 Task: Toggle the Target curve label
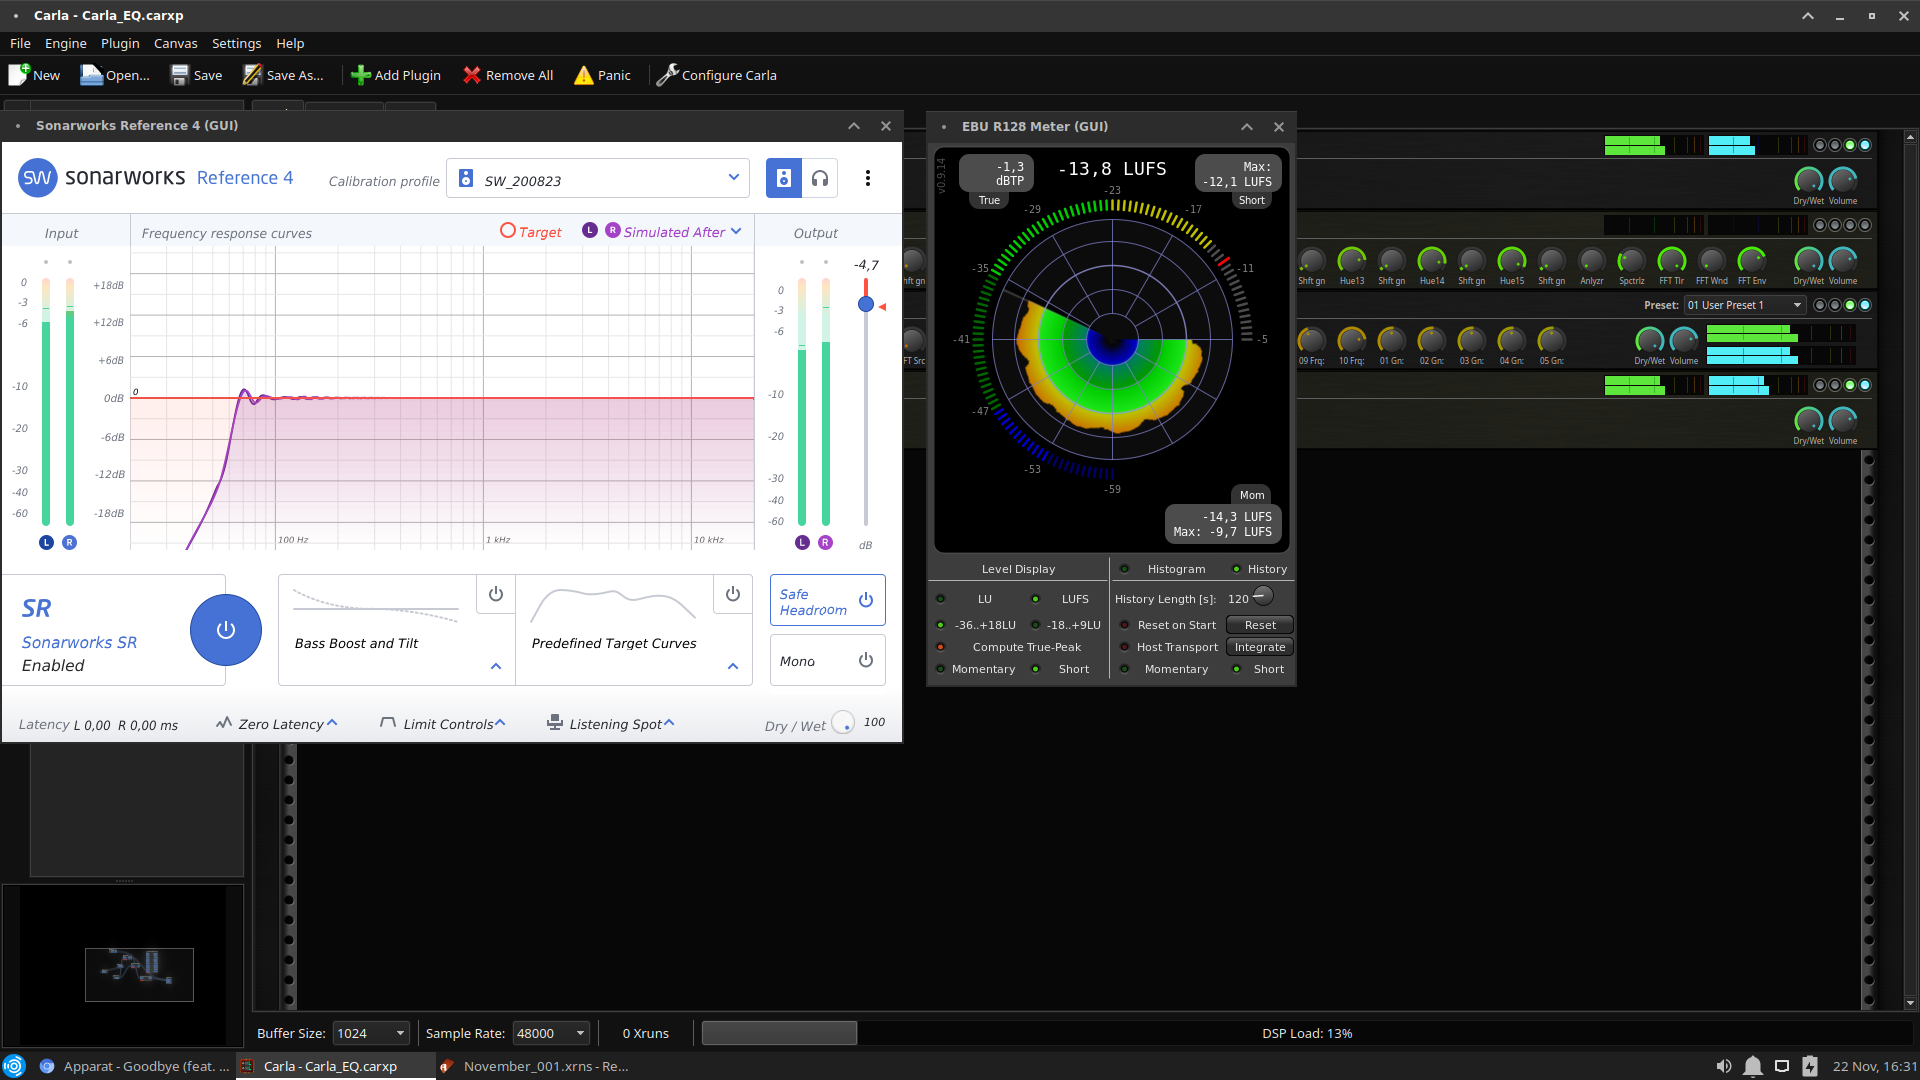531,231
